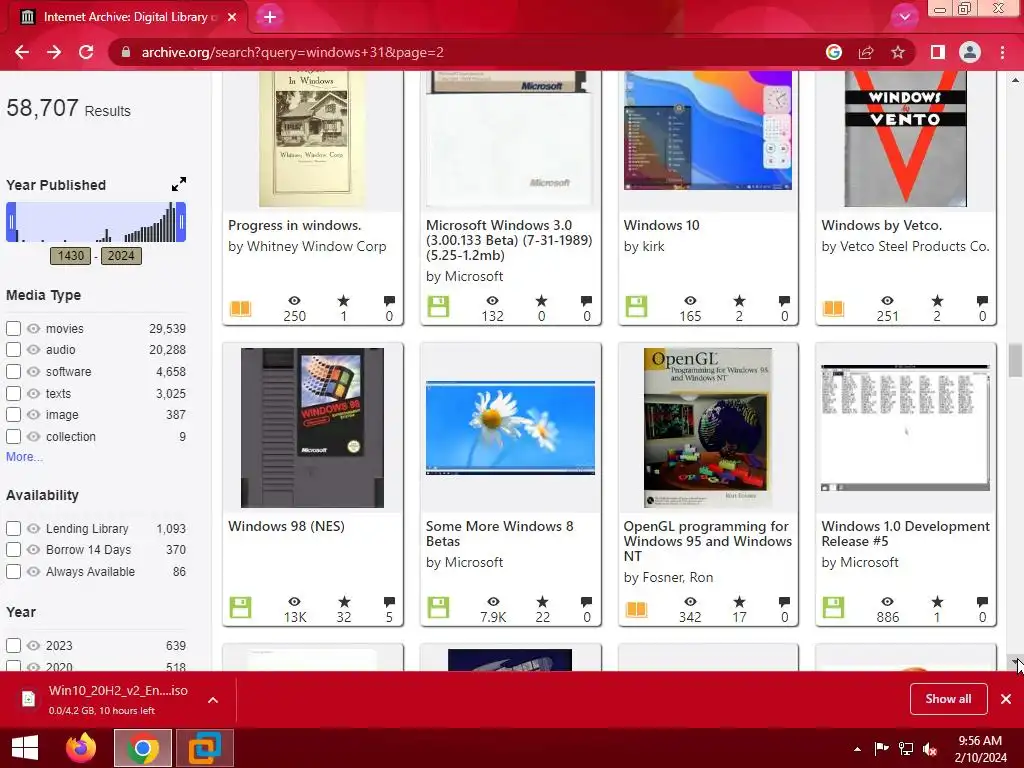This screenshot has width=1024, height=768.
Task: Edit the 2024 end year field
Action: (121, 255)
